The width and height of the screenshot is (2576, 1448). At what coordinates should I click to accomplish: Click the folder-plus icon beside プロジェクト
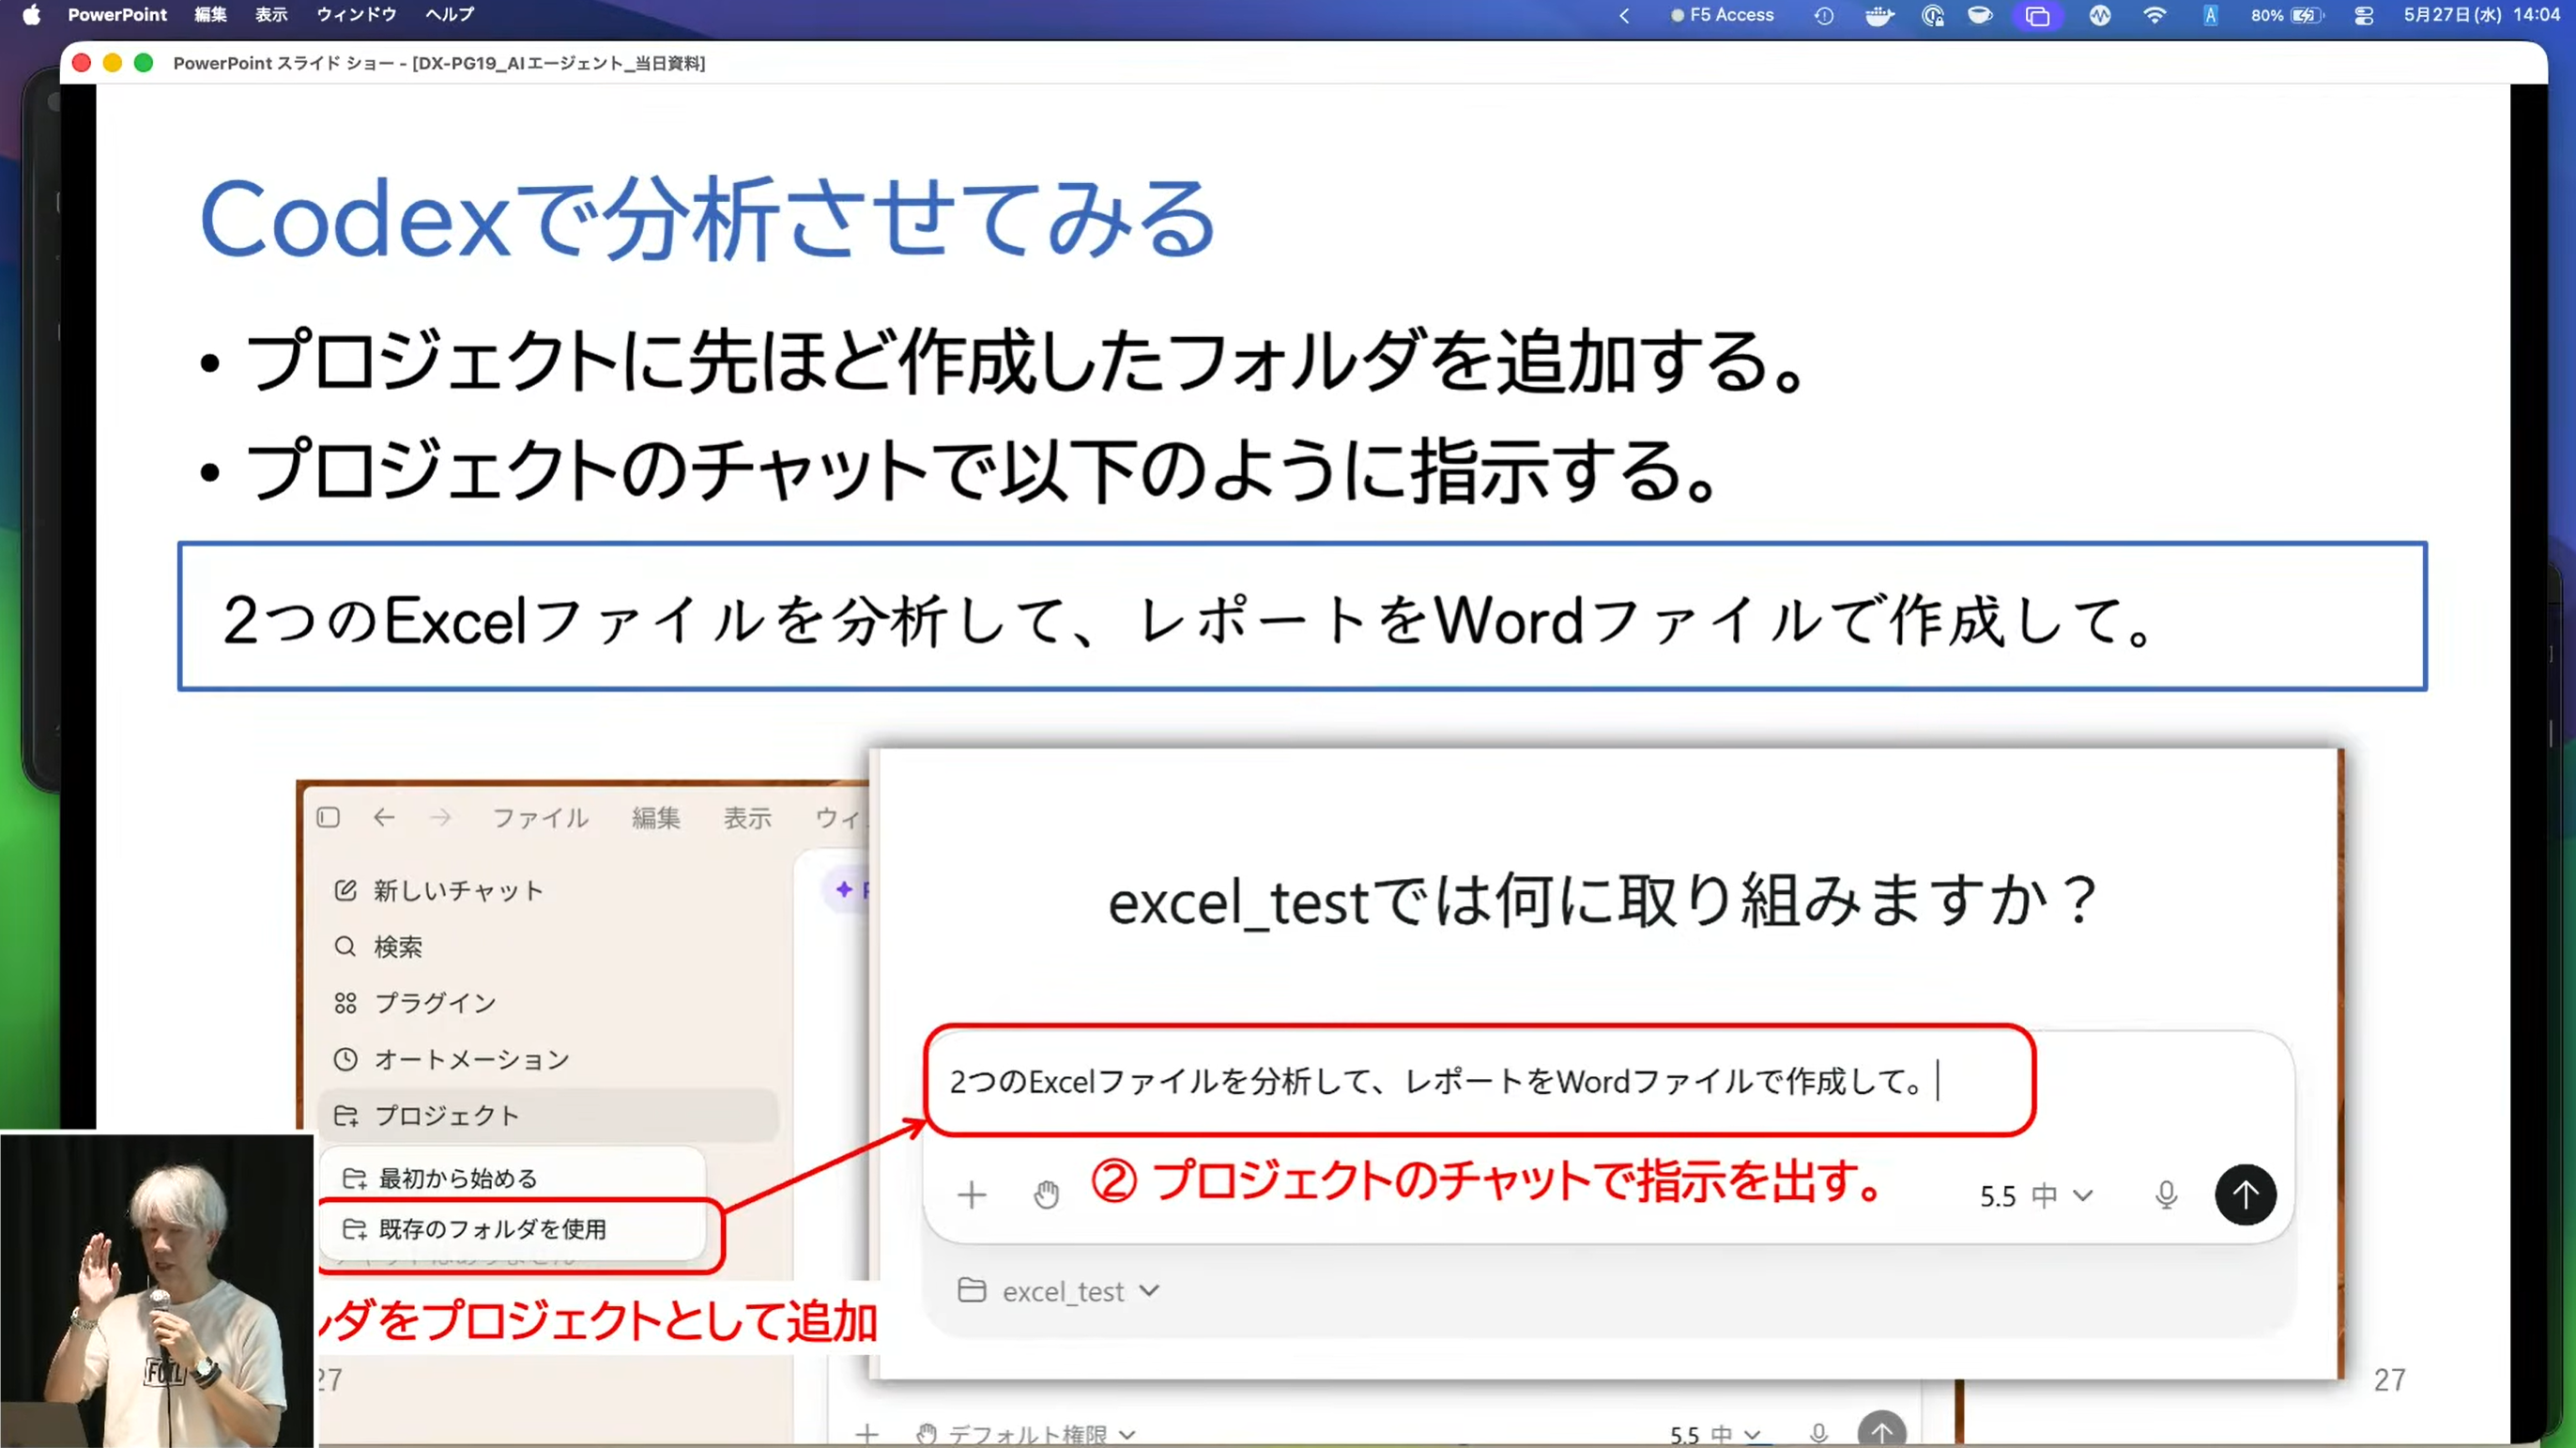coord(346,1115)
